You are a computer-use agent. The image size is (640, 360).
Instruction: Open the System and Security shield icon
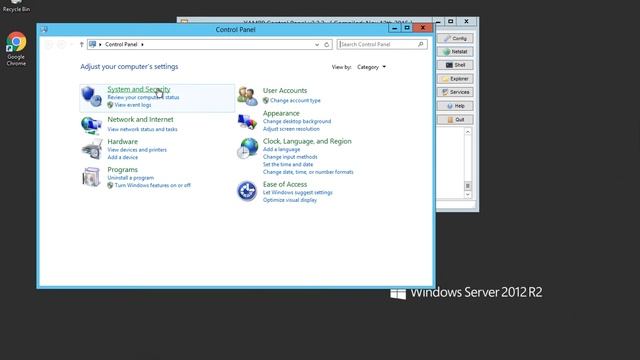coord(91,97)
